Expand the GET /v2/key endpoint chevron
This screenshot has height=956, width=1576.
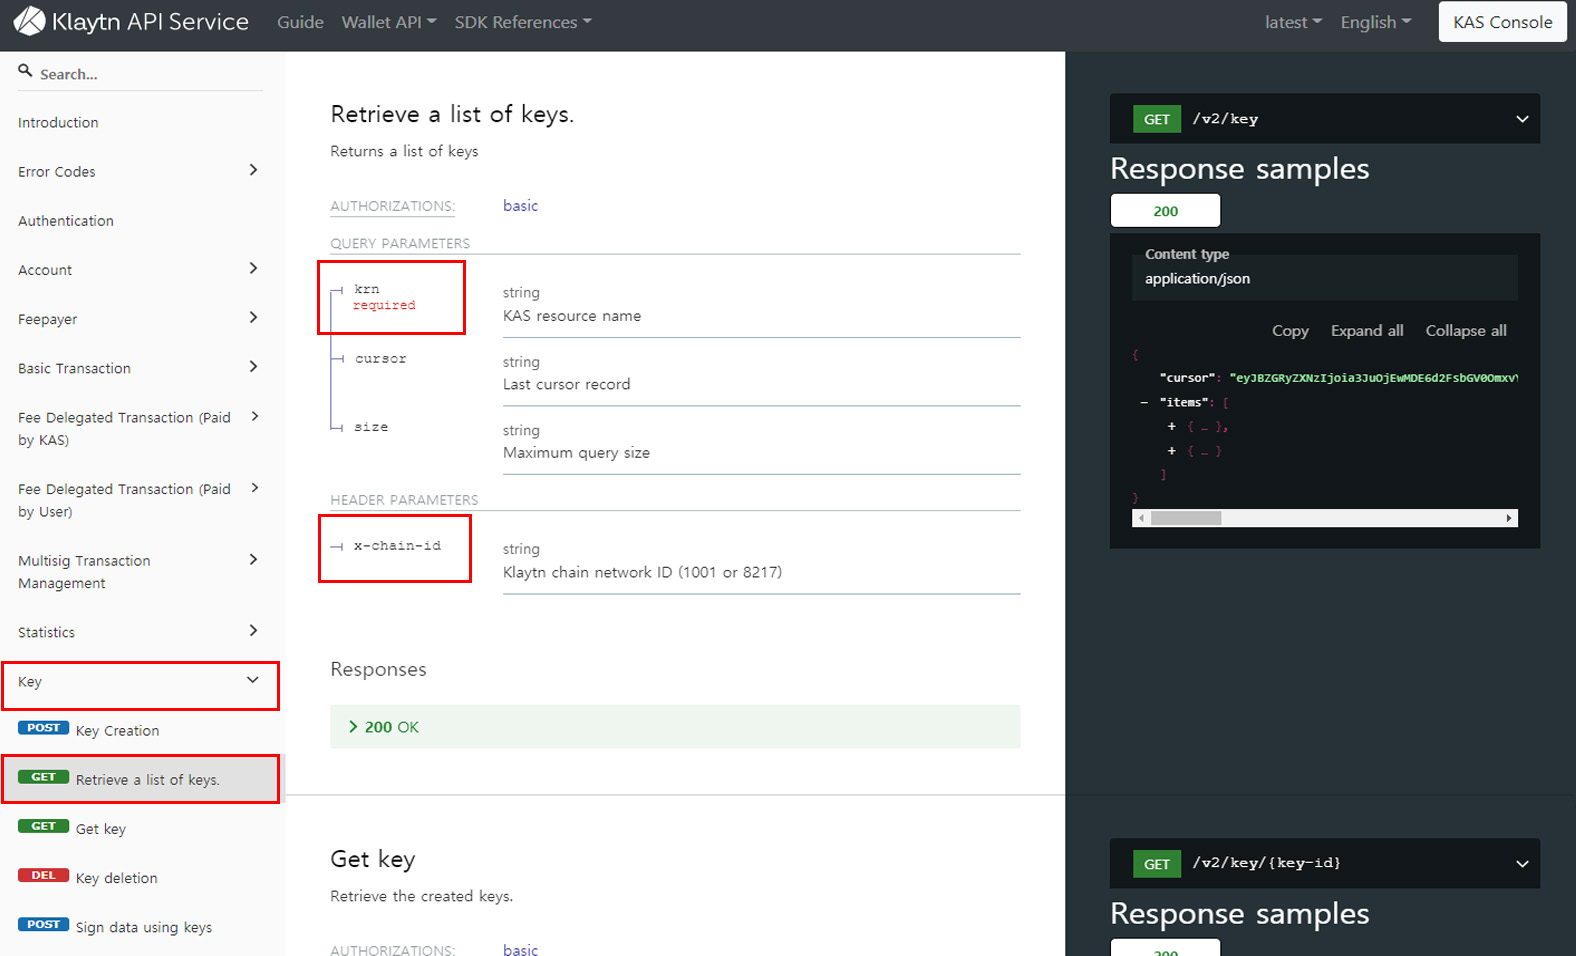click(x=1522, y=119)
